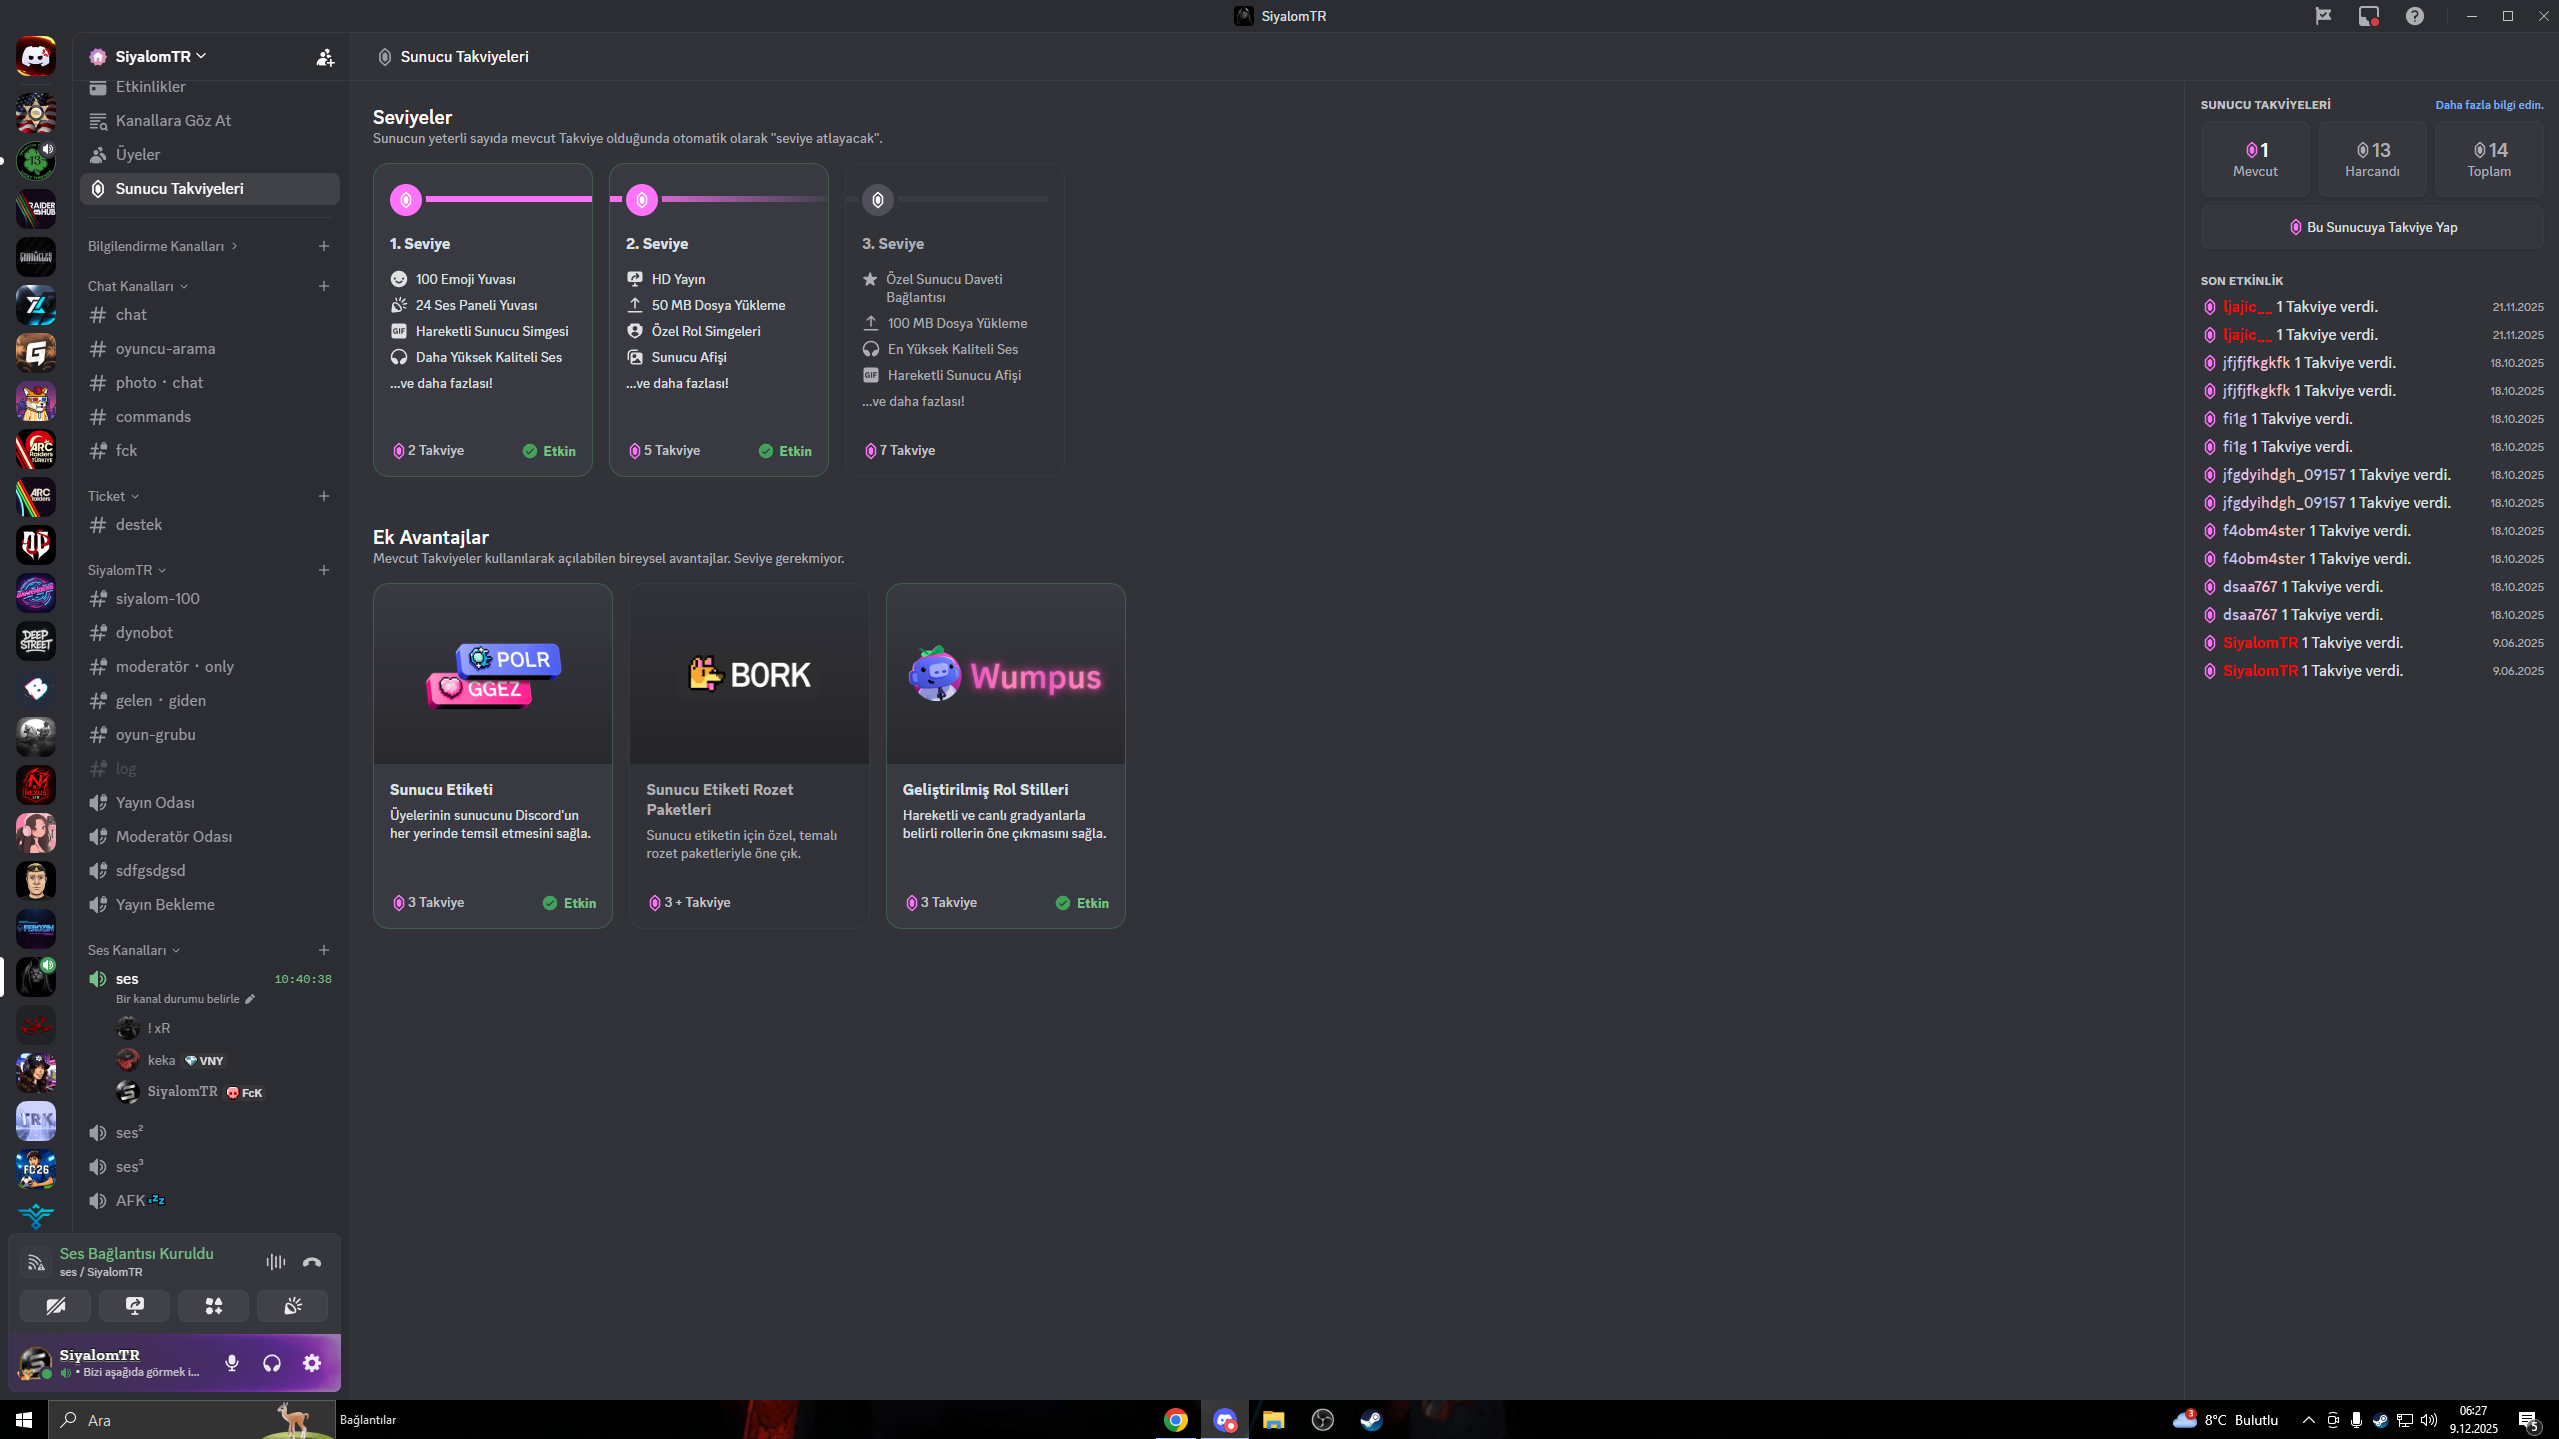This screenshot has height=1439, width=2559.
Task: Open the commands text channel
Action: click(210, 417)
